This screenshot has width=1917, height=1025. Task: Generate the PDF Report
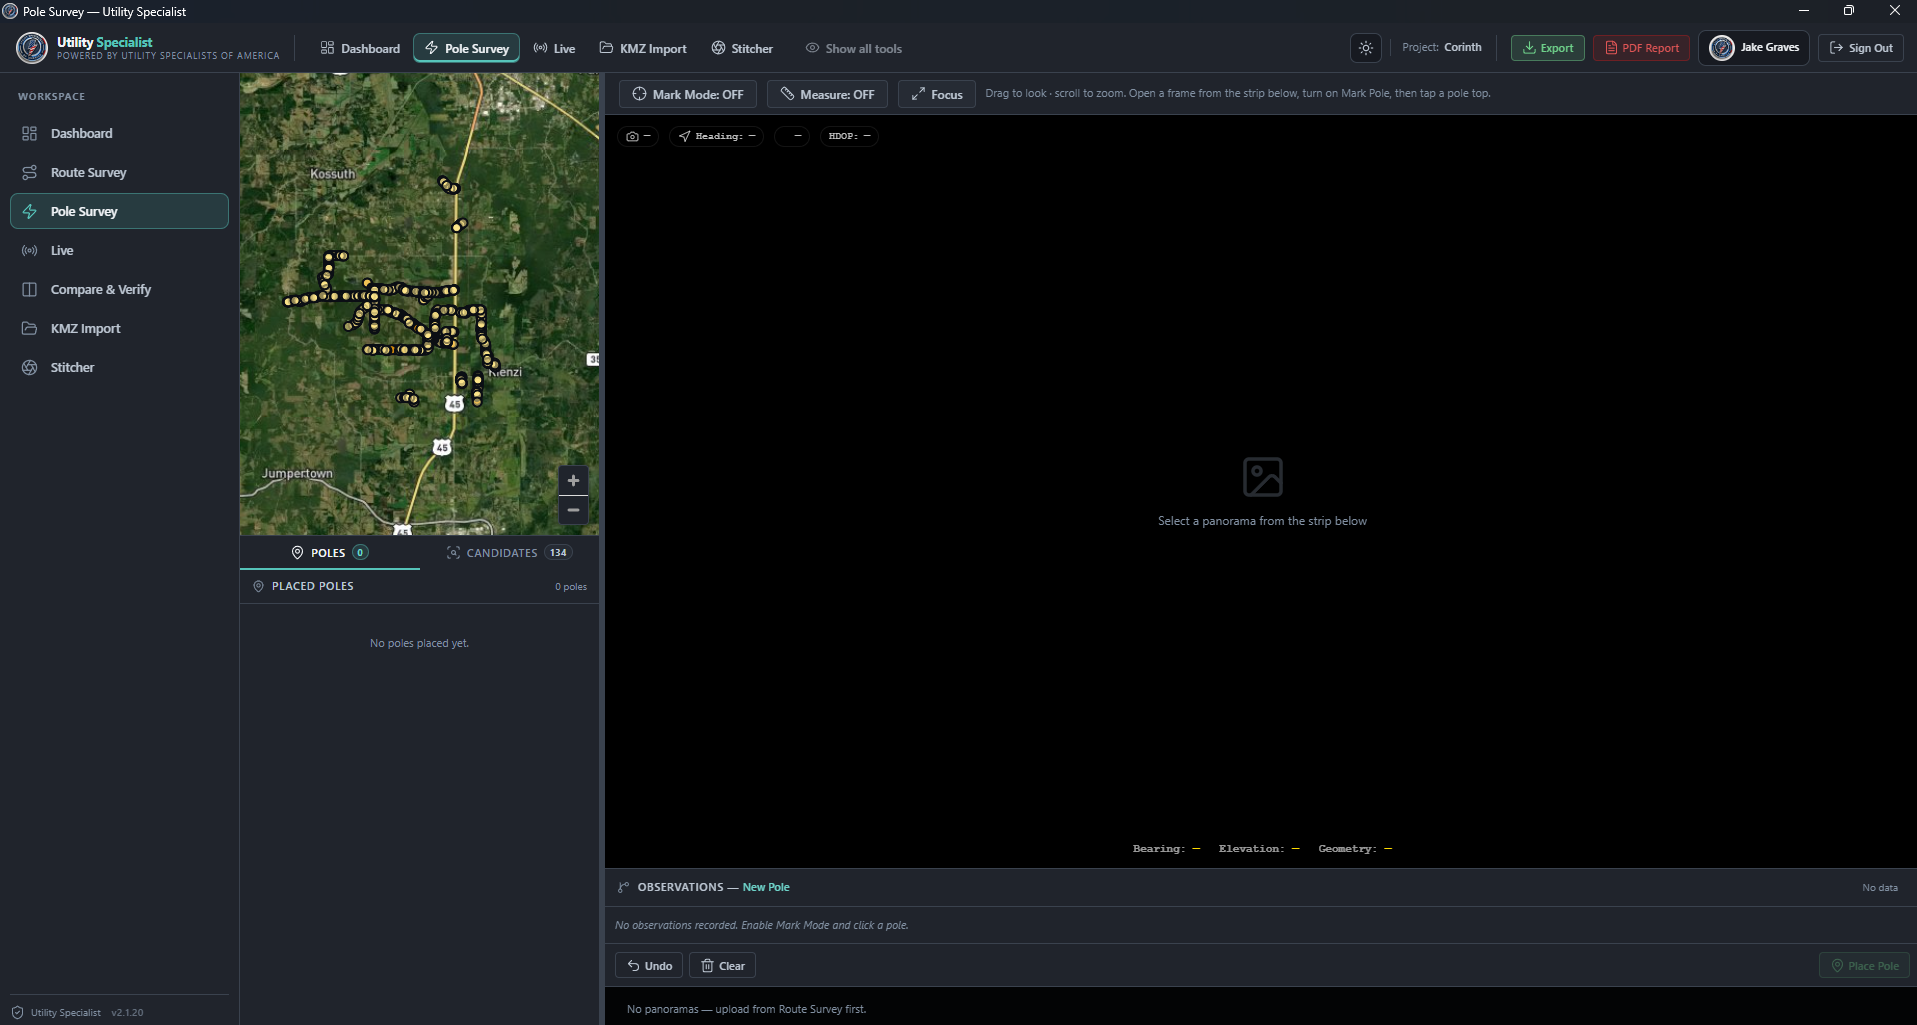point(1641,48)
